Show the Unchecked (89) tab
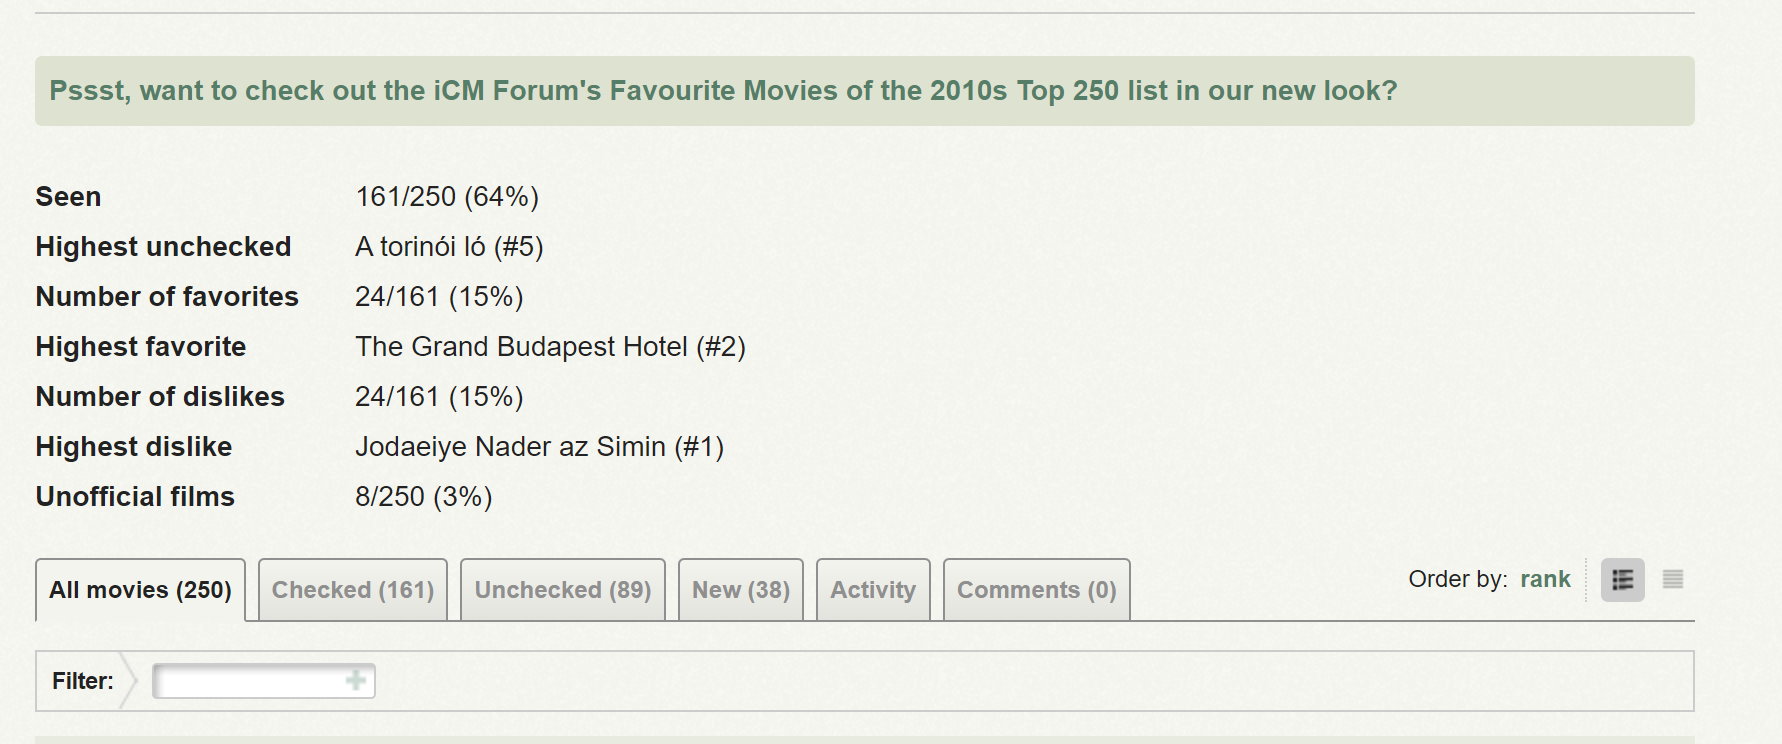Screen dimensions: 1782x744 [x=563, y=590]
